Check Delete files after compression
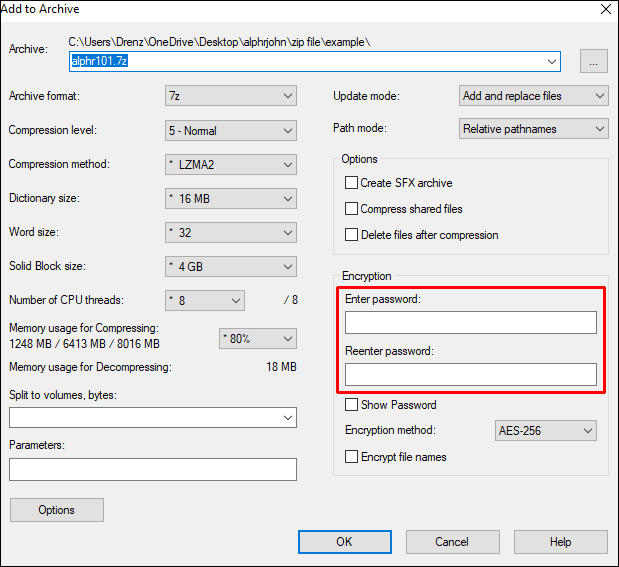 (352, 235)
